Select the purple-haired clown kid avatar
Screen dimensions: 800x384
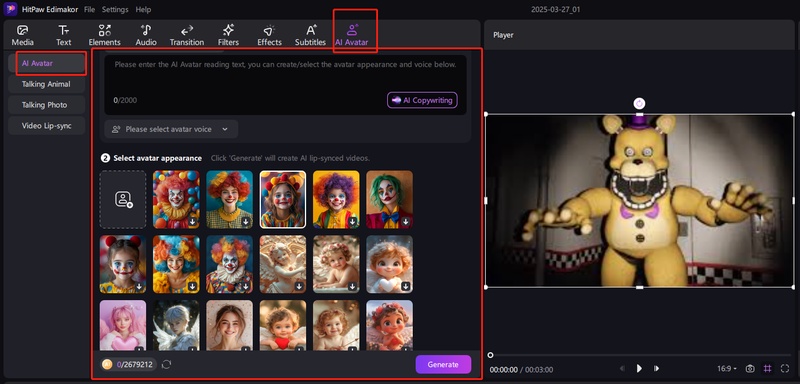coord(336,199)
